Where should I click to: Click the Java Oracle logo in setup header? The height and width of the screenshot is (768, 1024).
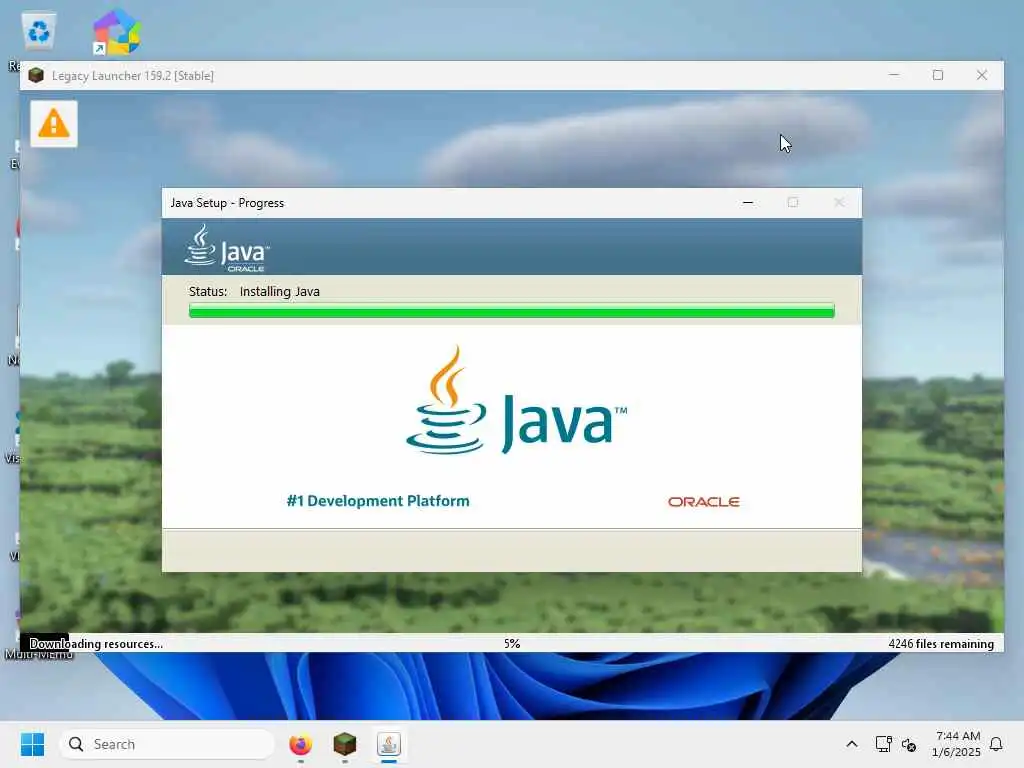click(227, 248)
